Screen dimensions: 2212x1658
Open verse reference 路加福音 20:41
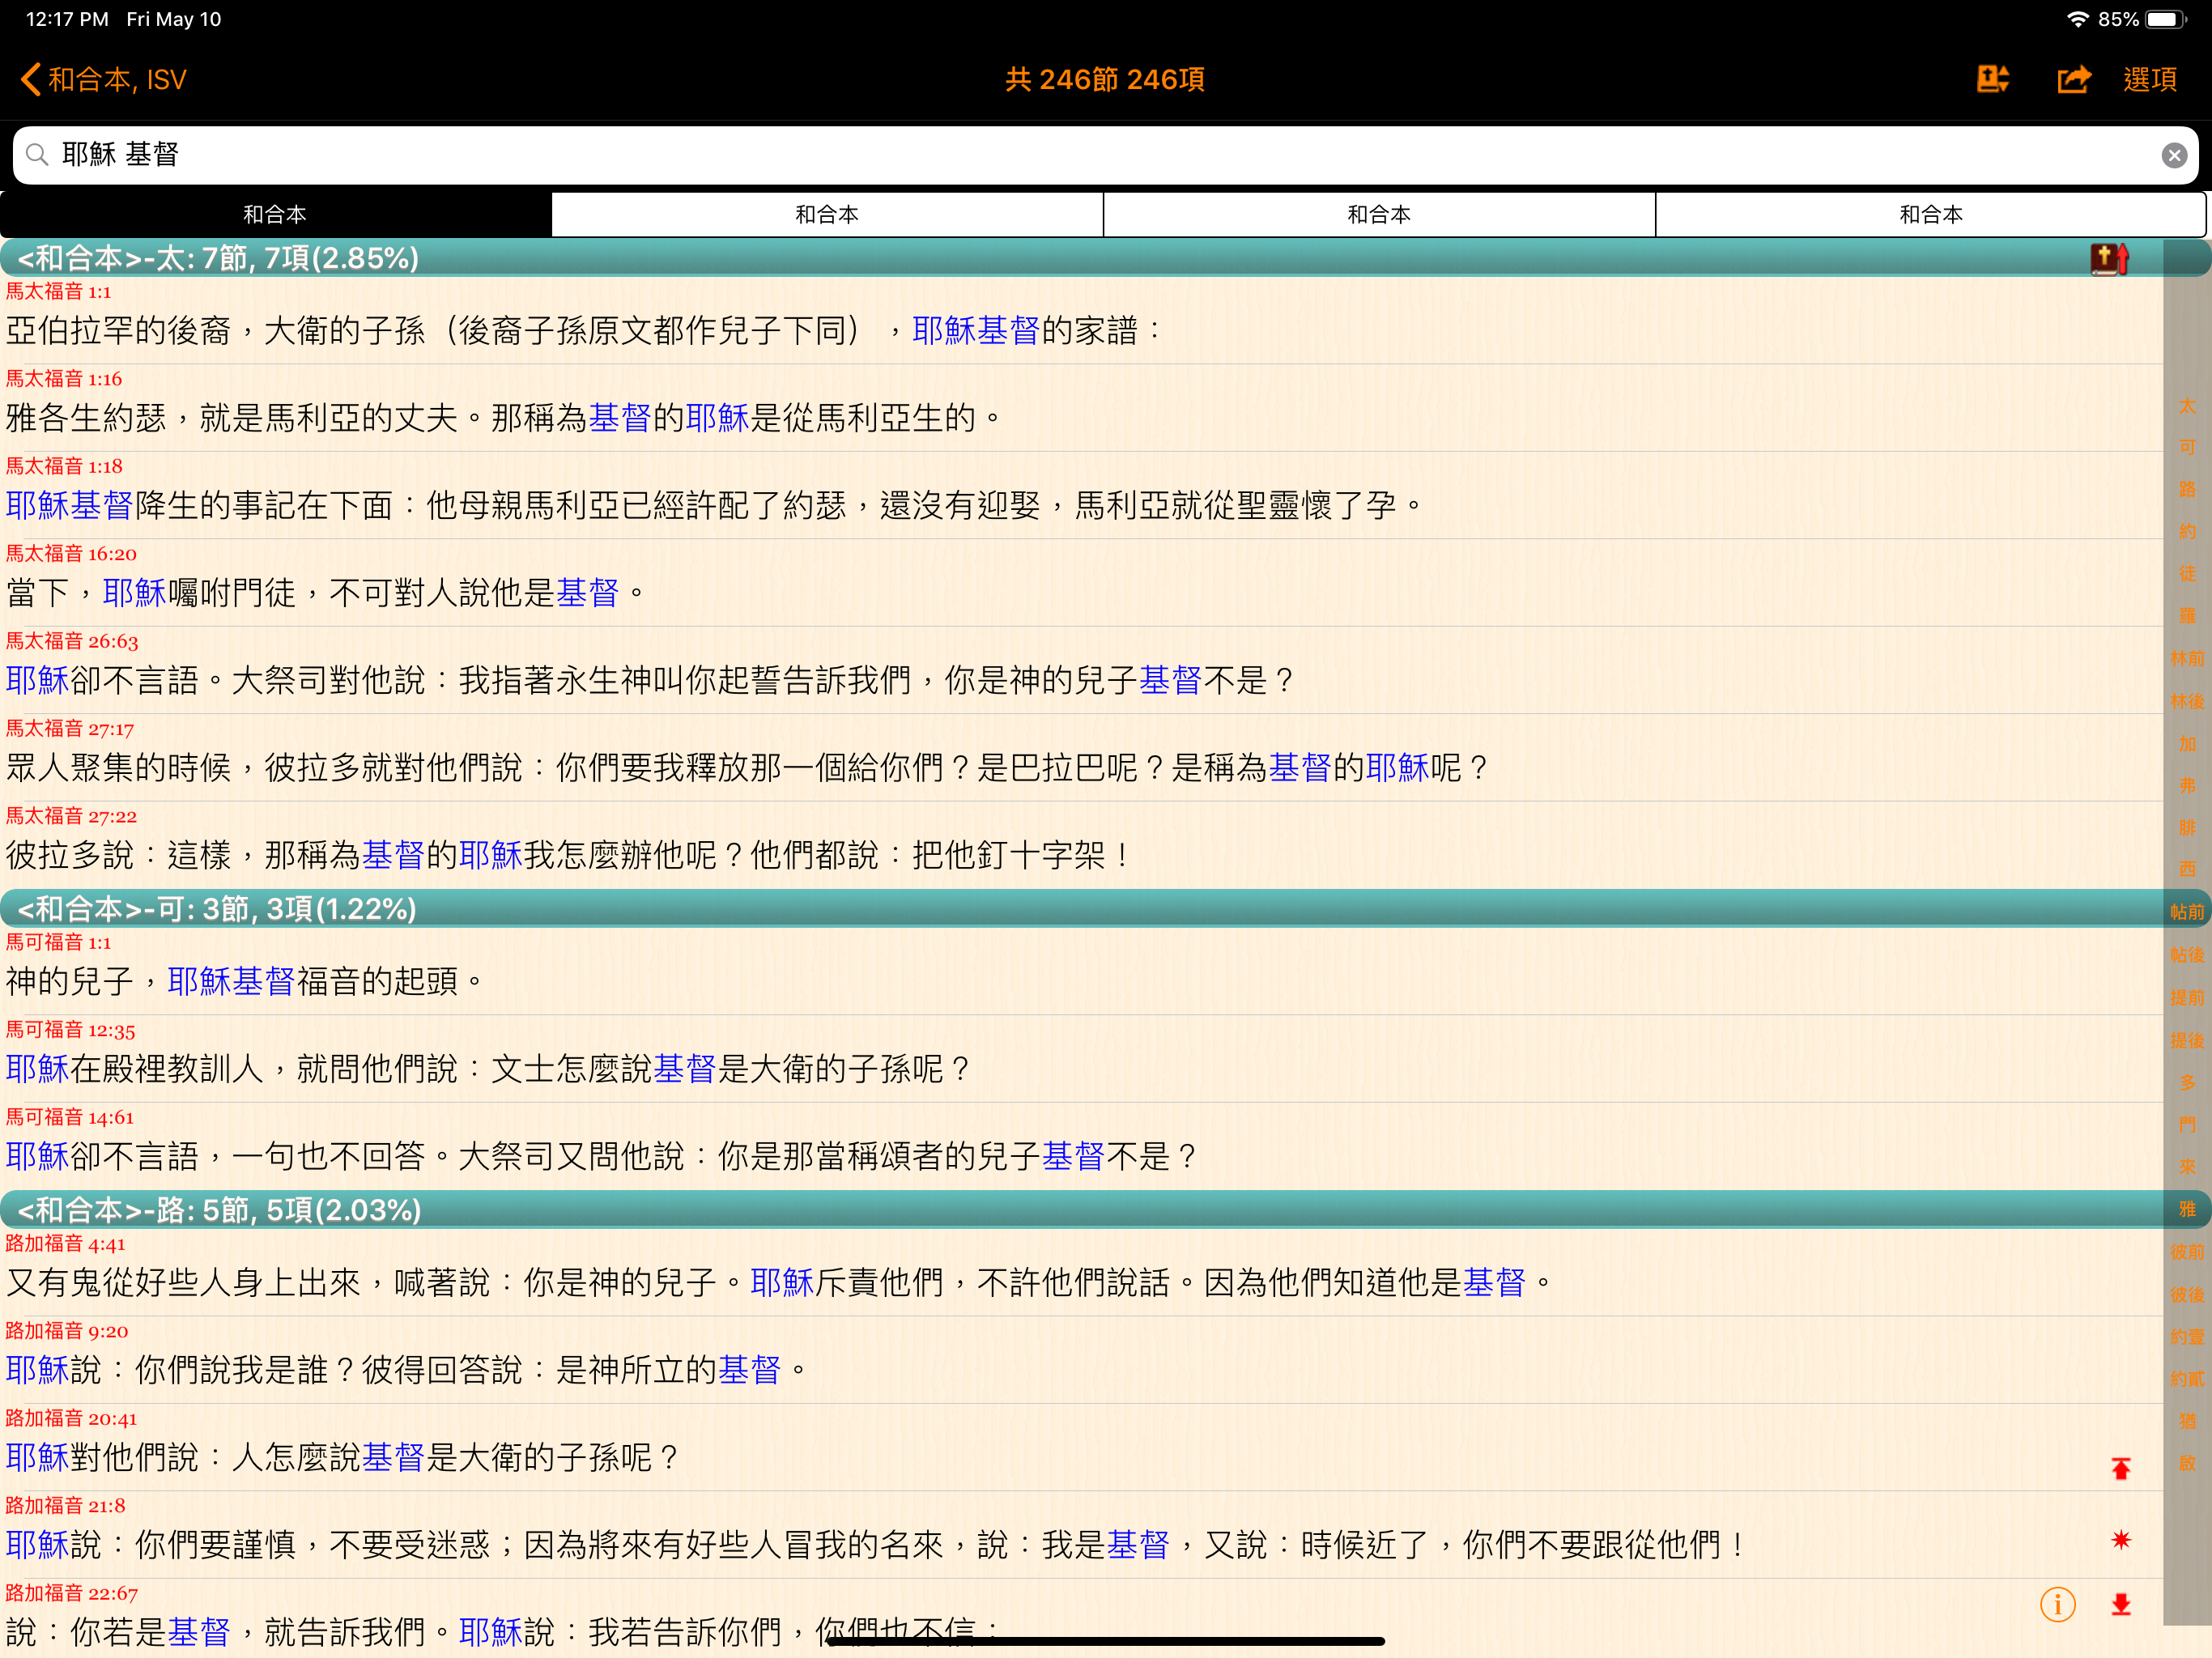71,1418
